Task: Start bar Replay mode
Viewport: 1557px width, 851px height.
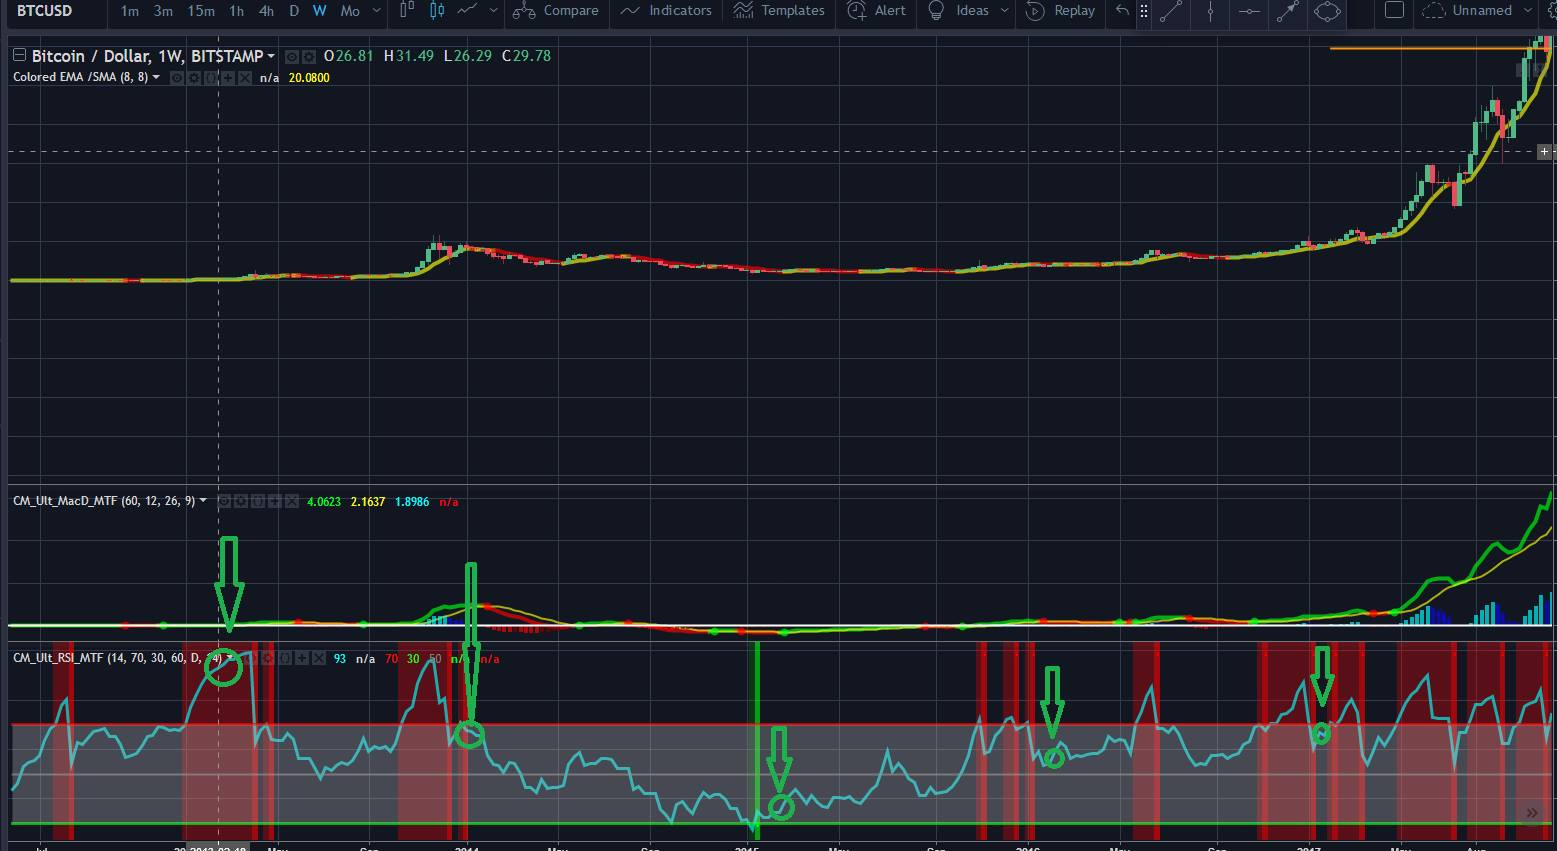Action: [1061, 11]
